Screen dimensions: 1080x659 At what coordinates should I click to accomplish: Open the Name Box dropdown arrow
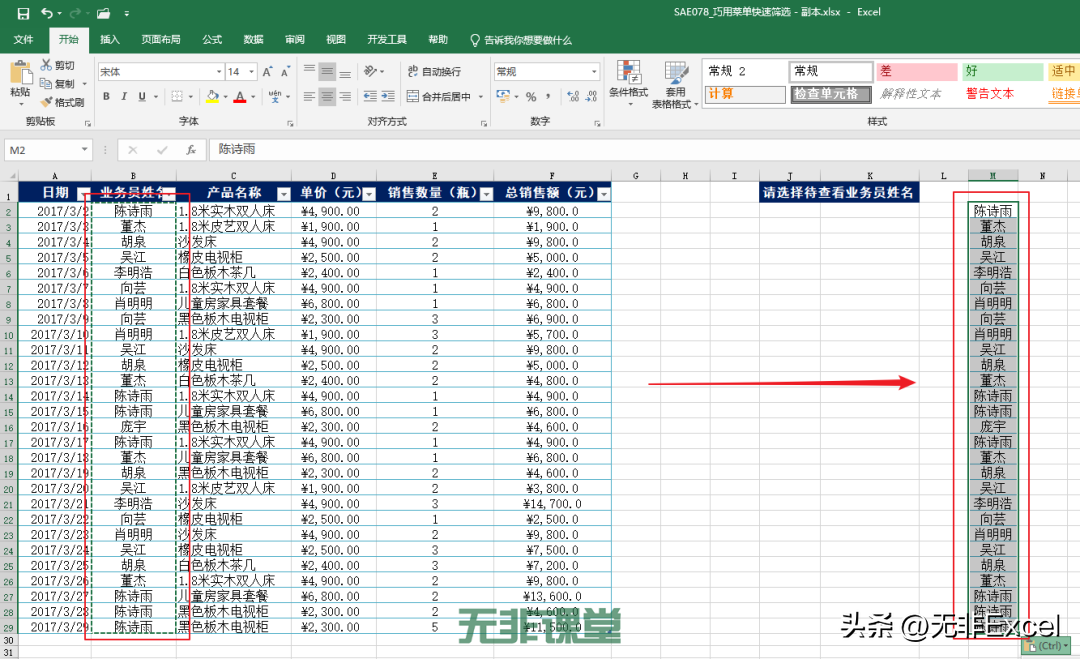click(x=84, y=149)
